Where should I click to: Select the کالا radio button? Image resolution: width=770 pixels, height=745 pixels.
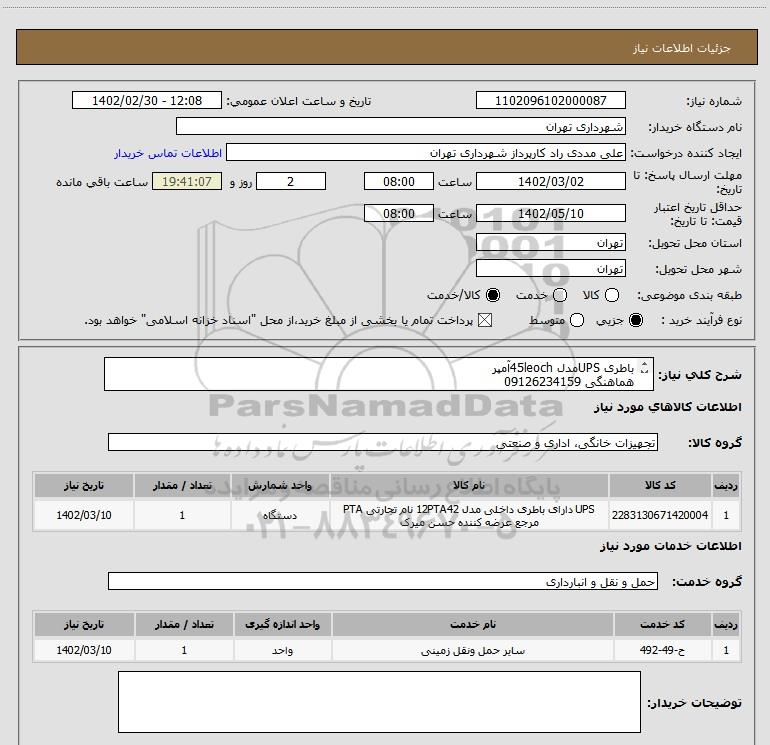click(612, 295)
